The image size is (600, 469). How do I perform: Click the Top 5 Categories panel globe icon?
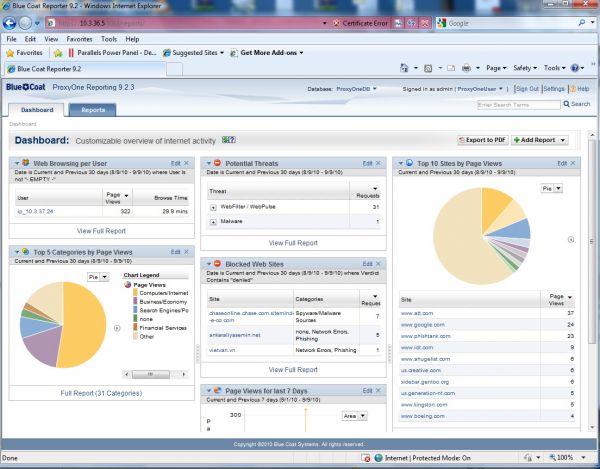coord(26,252)
